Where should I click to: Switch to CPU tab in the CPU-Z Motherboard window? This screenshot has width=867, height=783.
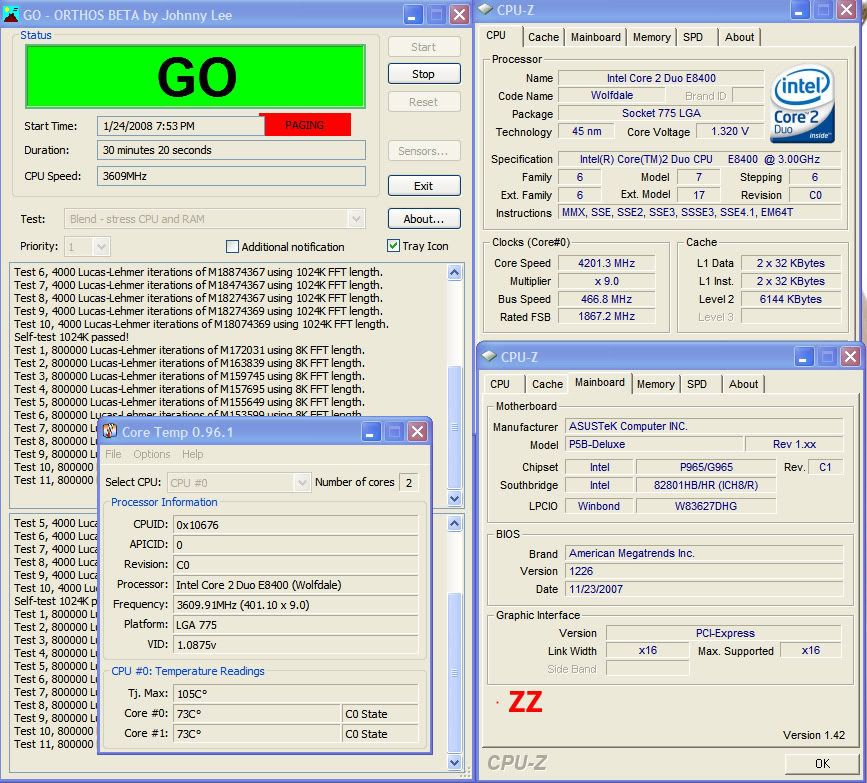[x=500, y=384]
